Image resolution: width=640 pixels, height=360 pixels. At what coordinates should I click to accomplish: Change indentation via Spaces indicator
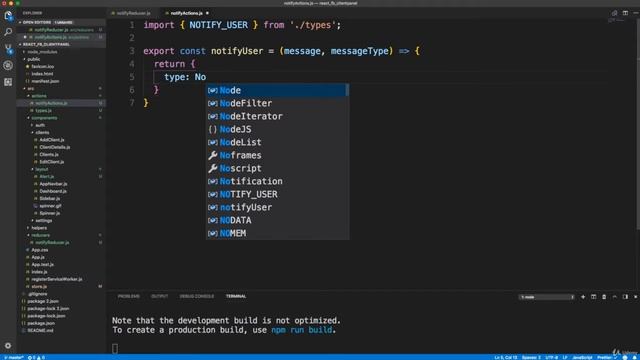click(531, 358)
